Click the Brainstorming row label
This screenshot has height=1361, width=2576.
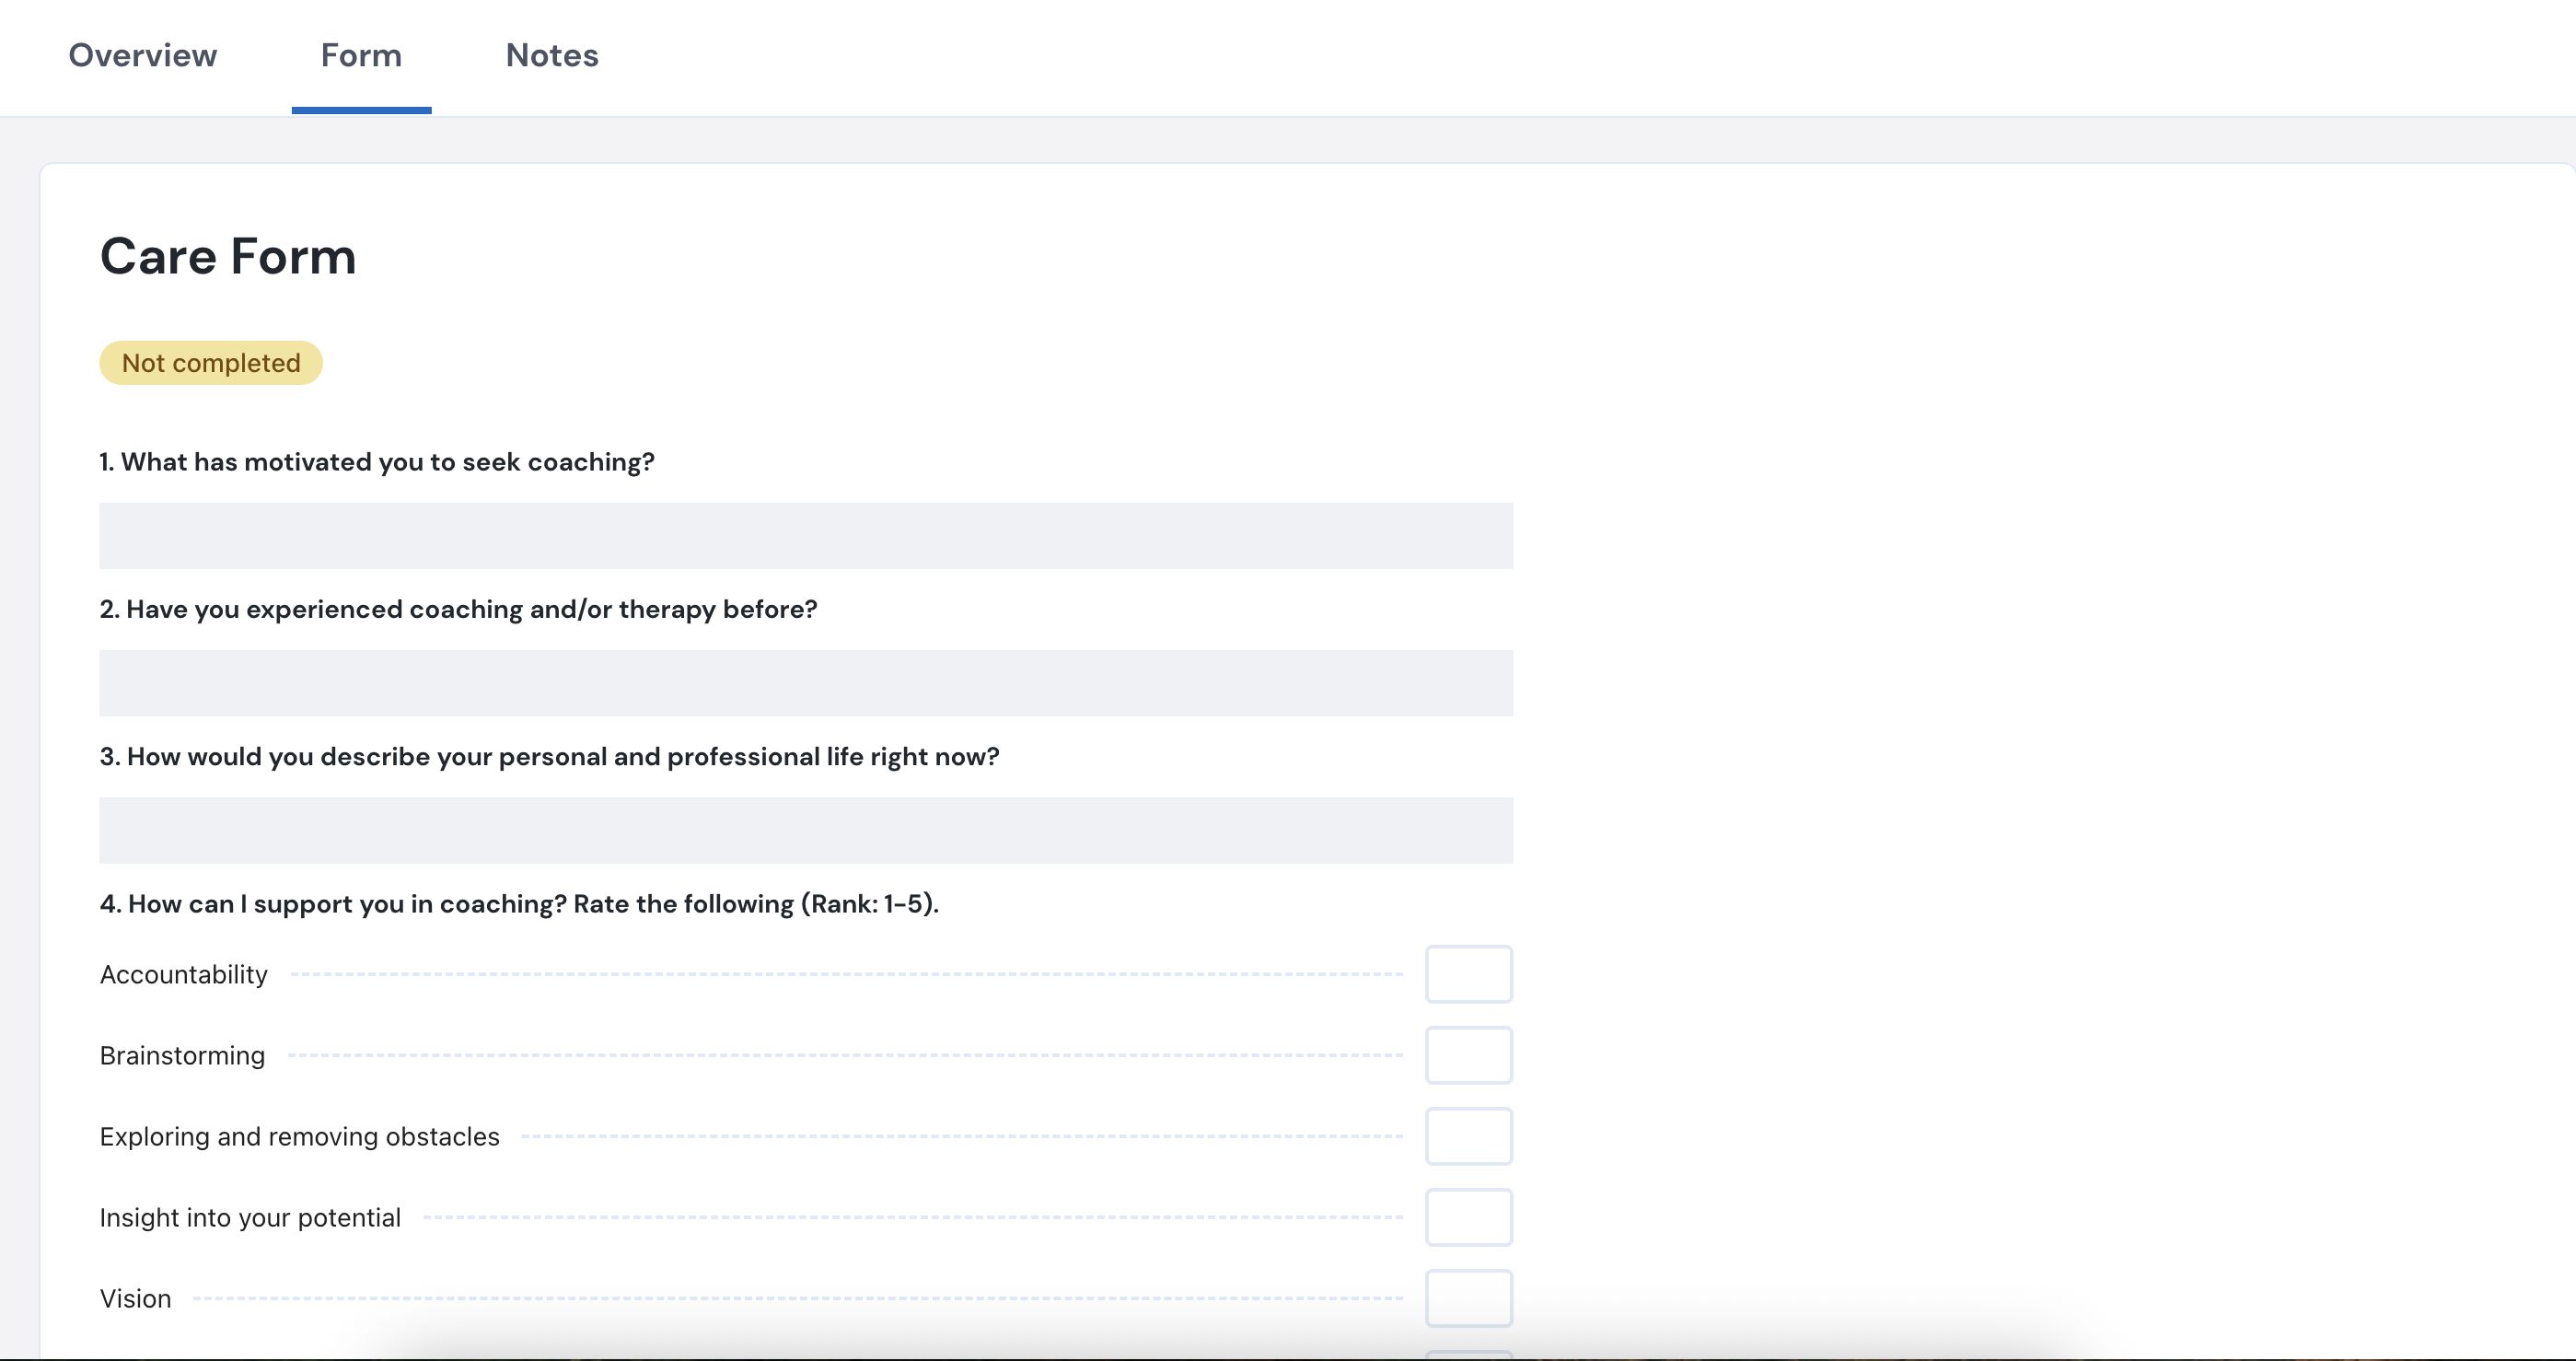coord(182,1055)
